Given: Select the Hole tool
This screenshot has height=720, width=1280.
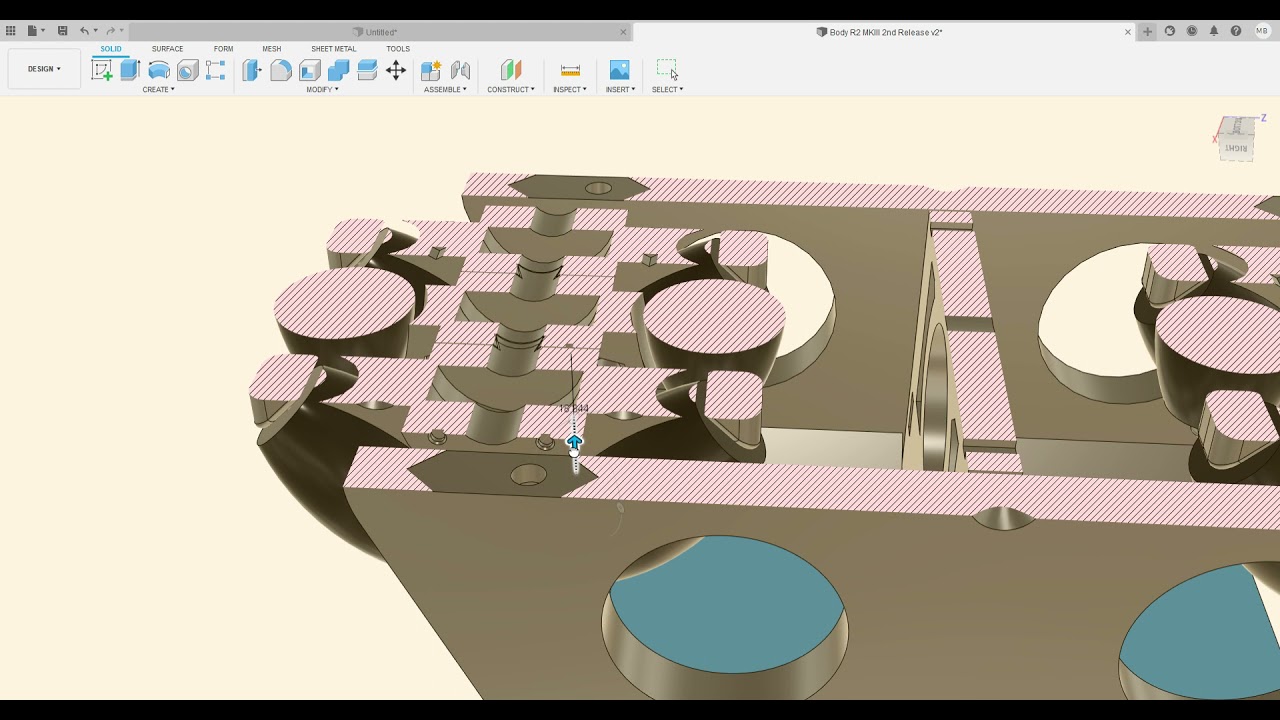Looking at the screenshot, I should (187, 70).
